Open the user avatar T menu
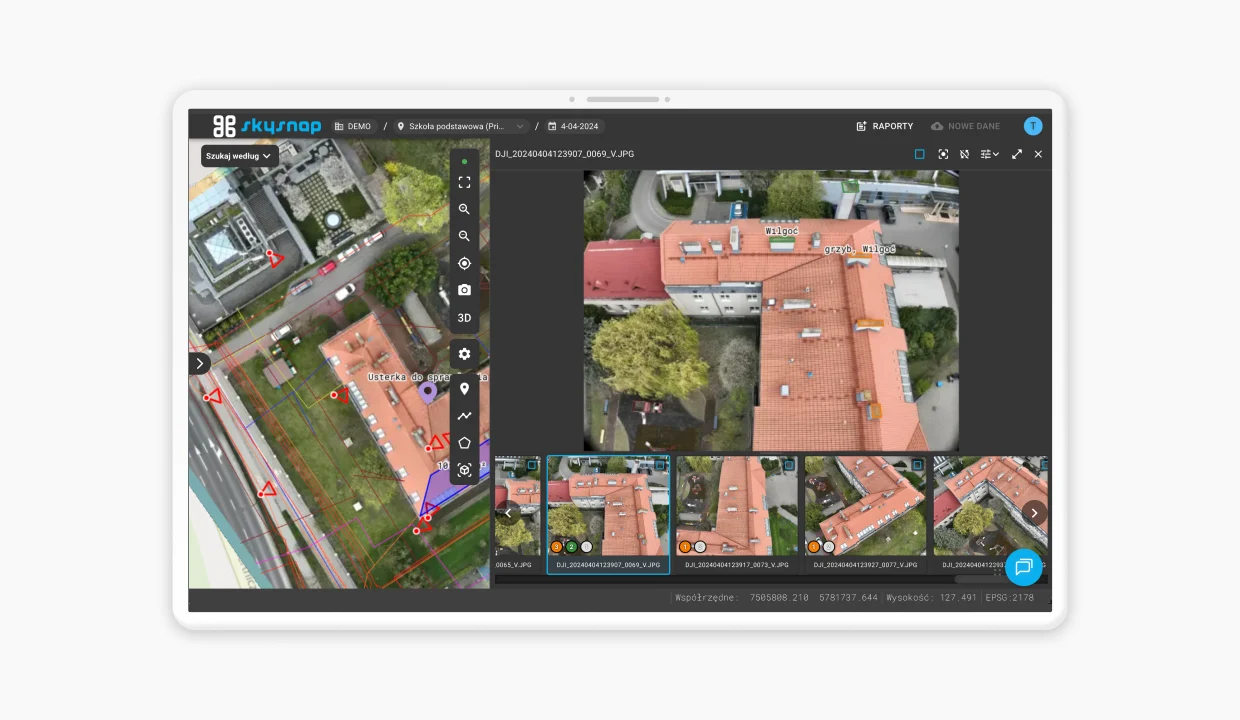Image resolution: width=1240 pixels, height=720 pixels. coord(1033,126)
